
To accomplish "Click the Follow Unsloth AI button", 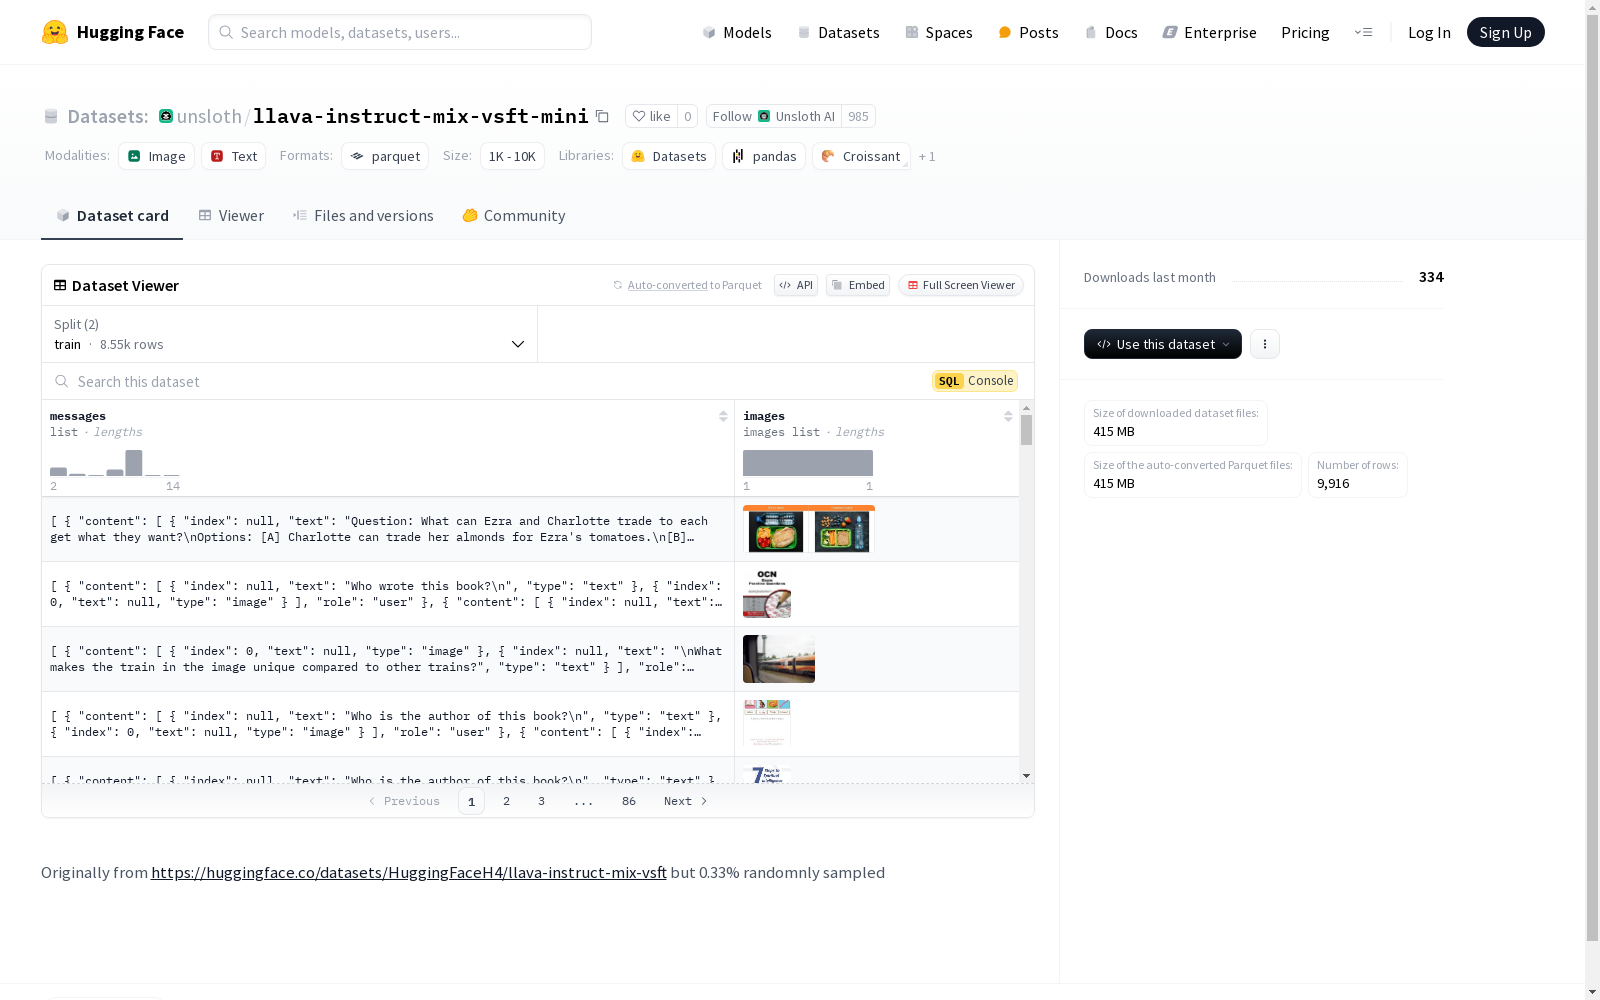I will click(774, 116).
